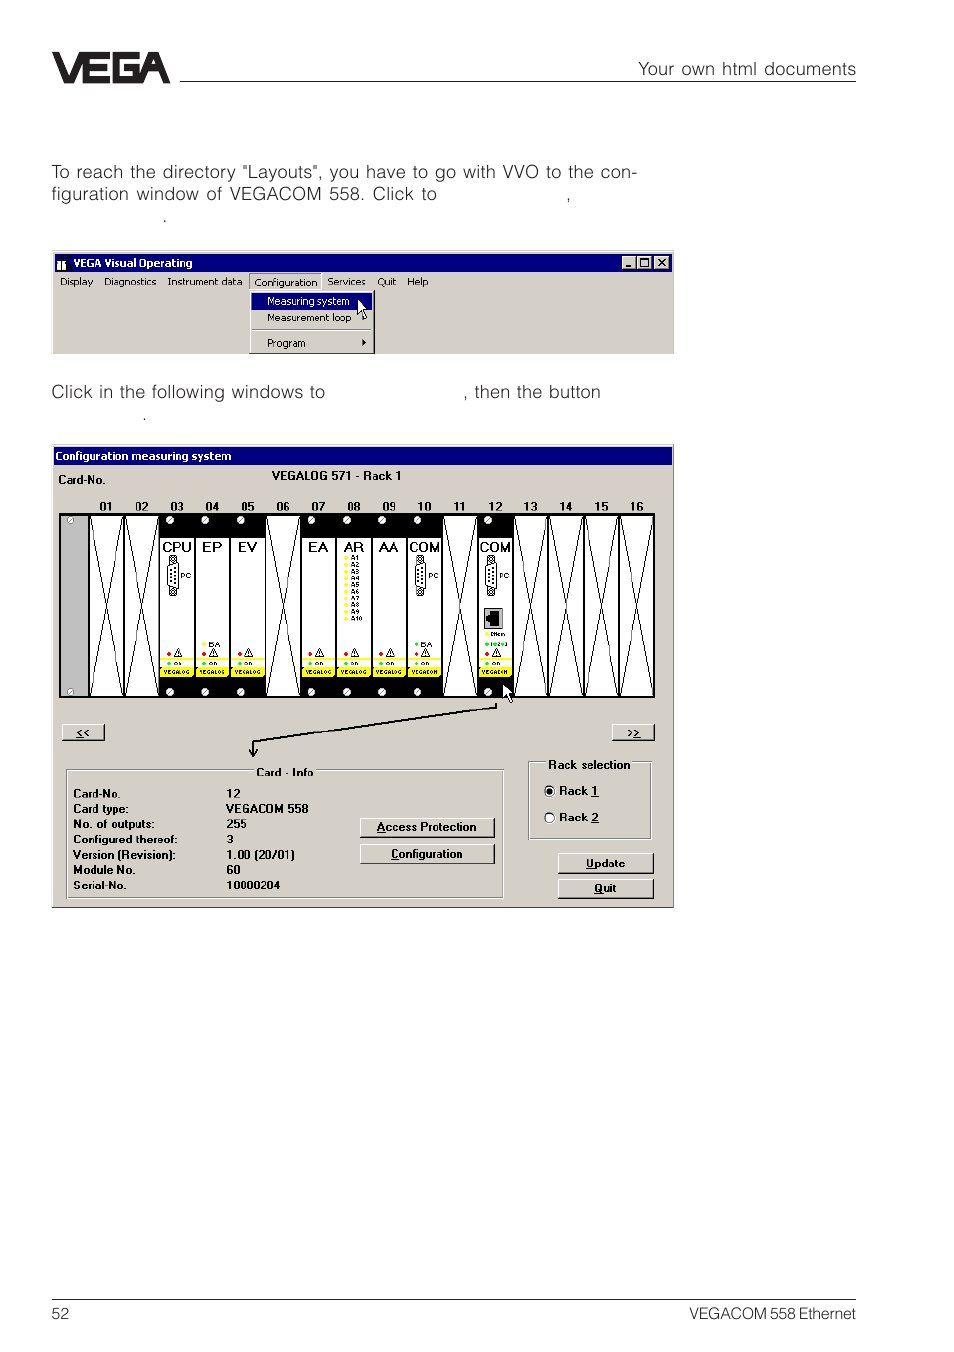
Task: Click the Configuration button in Card Info
Action: 427,854
